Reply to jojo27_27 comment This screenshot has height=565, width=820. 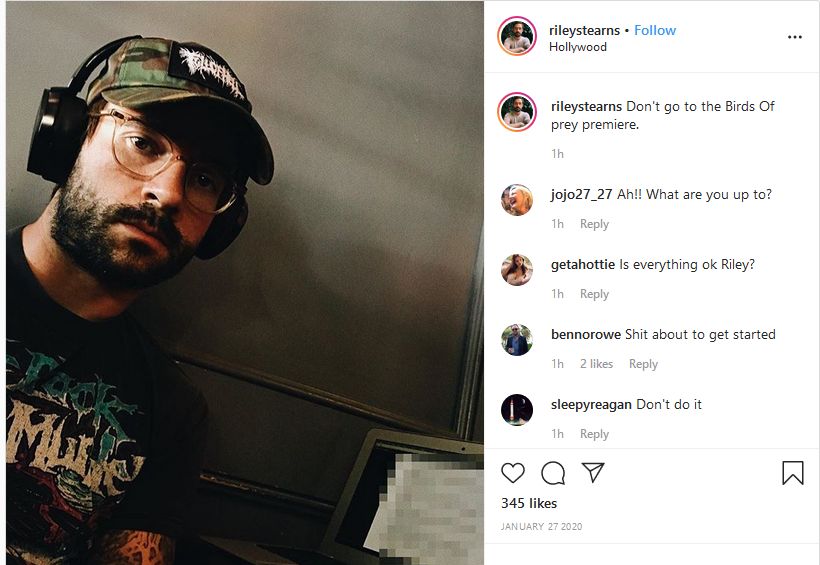click(594, 224)
